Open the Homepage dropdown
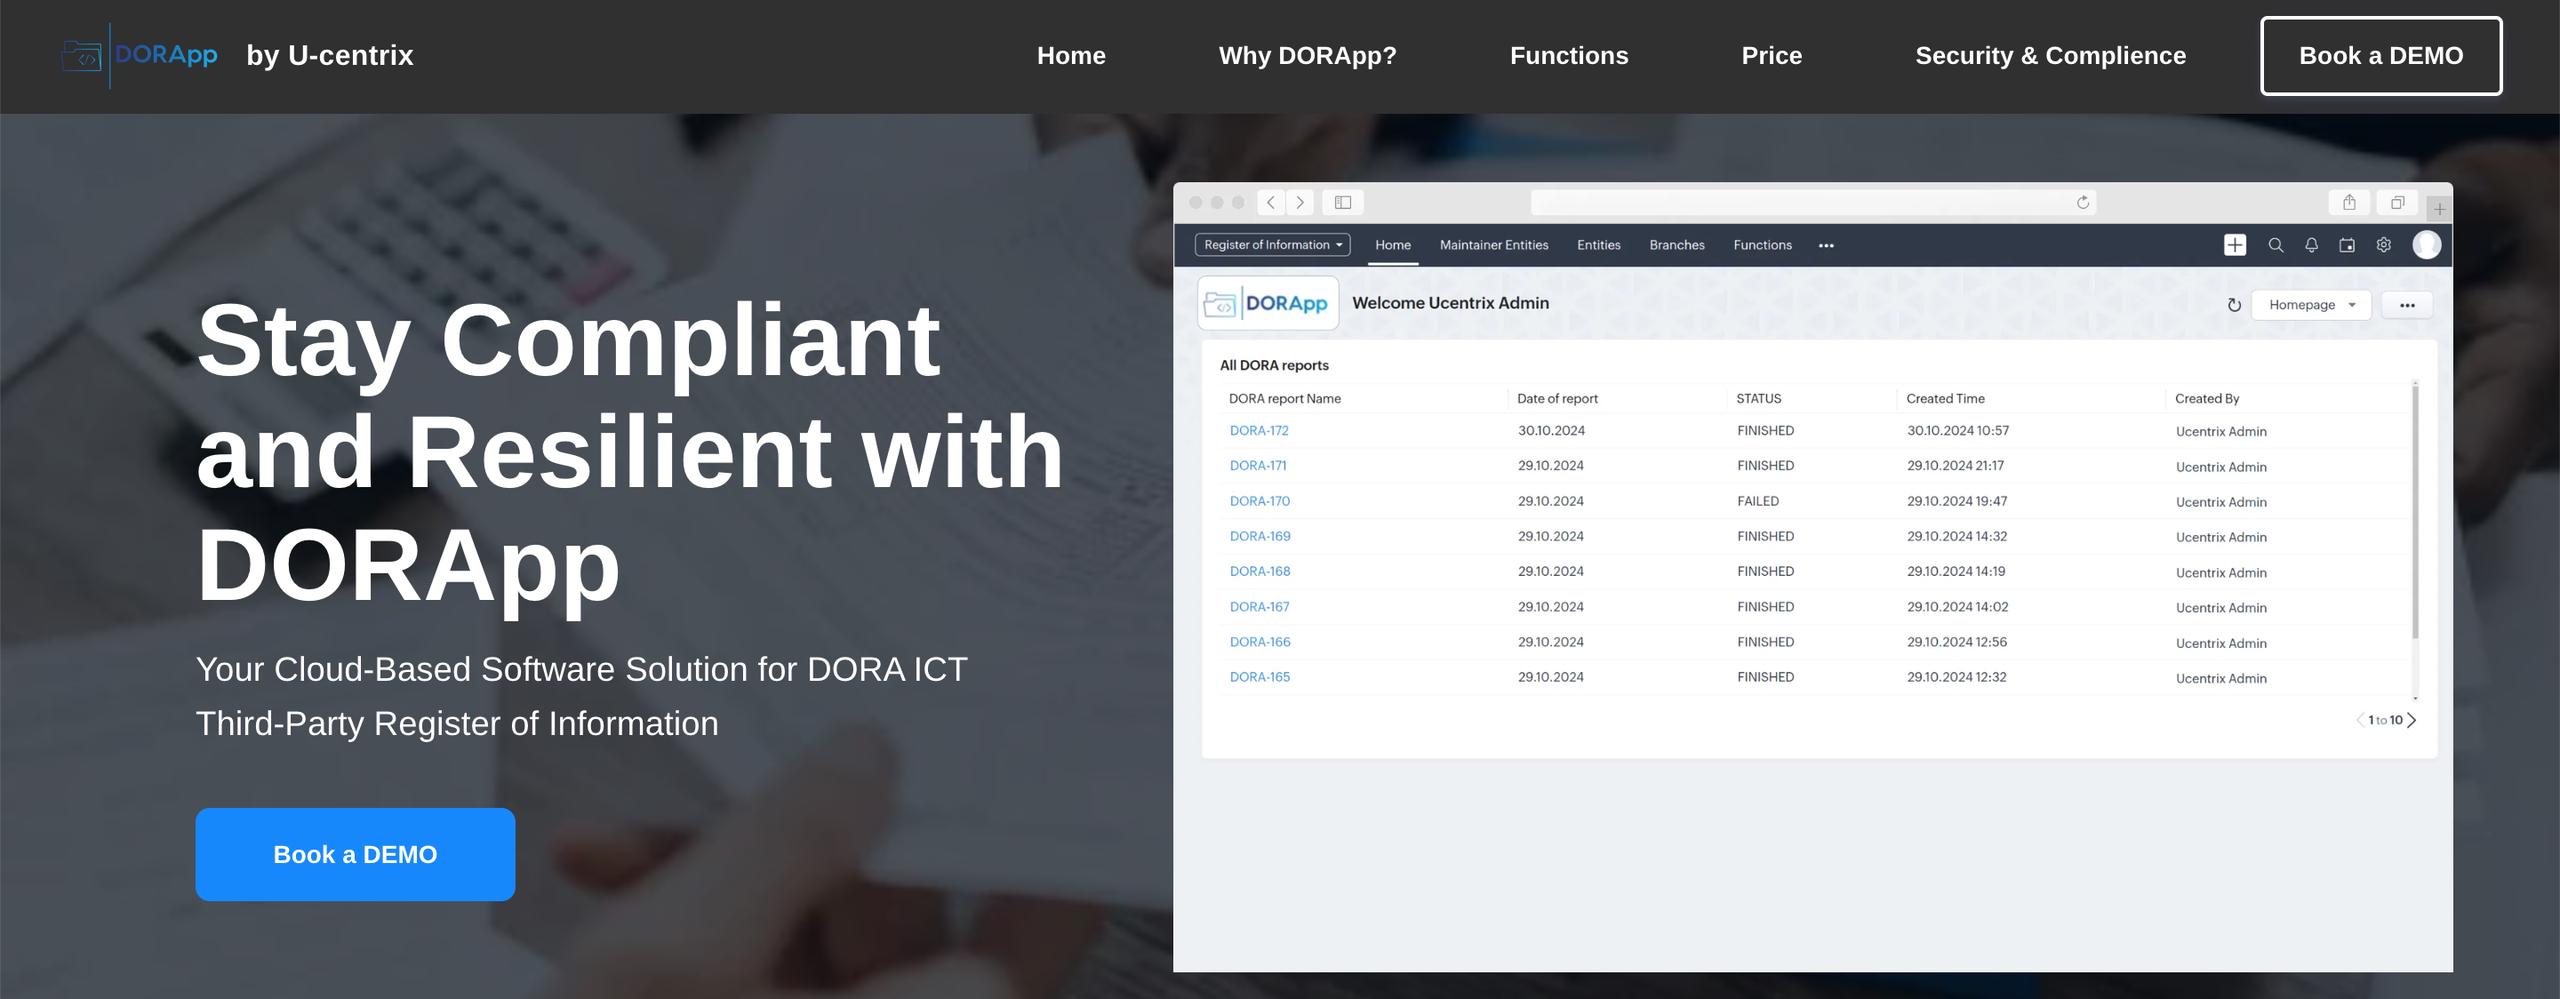 2310,305
